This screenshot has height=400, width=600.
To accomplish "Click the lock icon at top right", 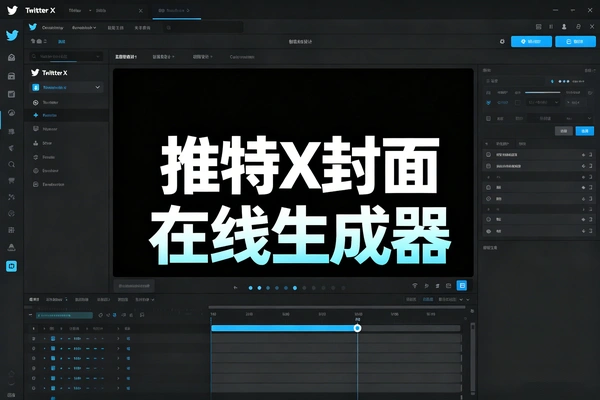I will pos(578,26).
